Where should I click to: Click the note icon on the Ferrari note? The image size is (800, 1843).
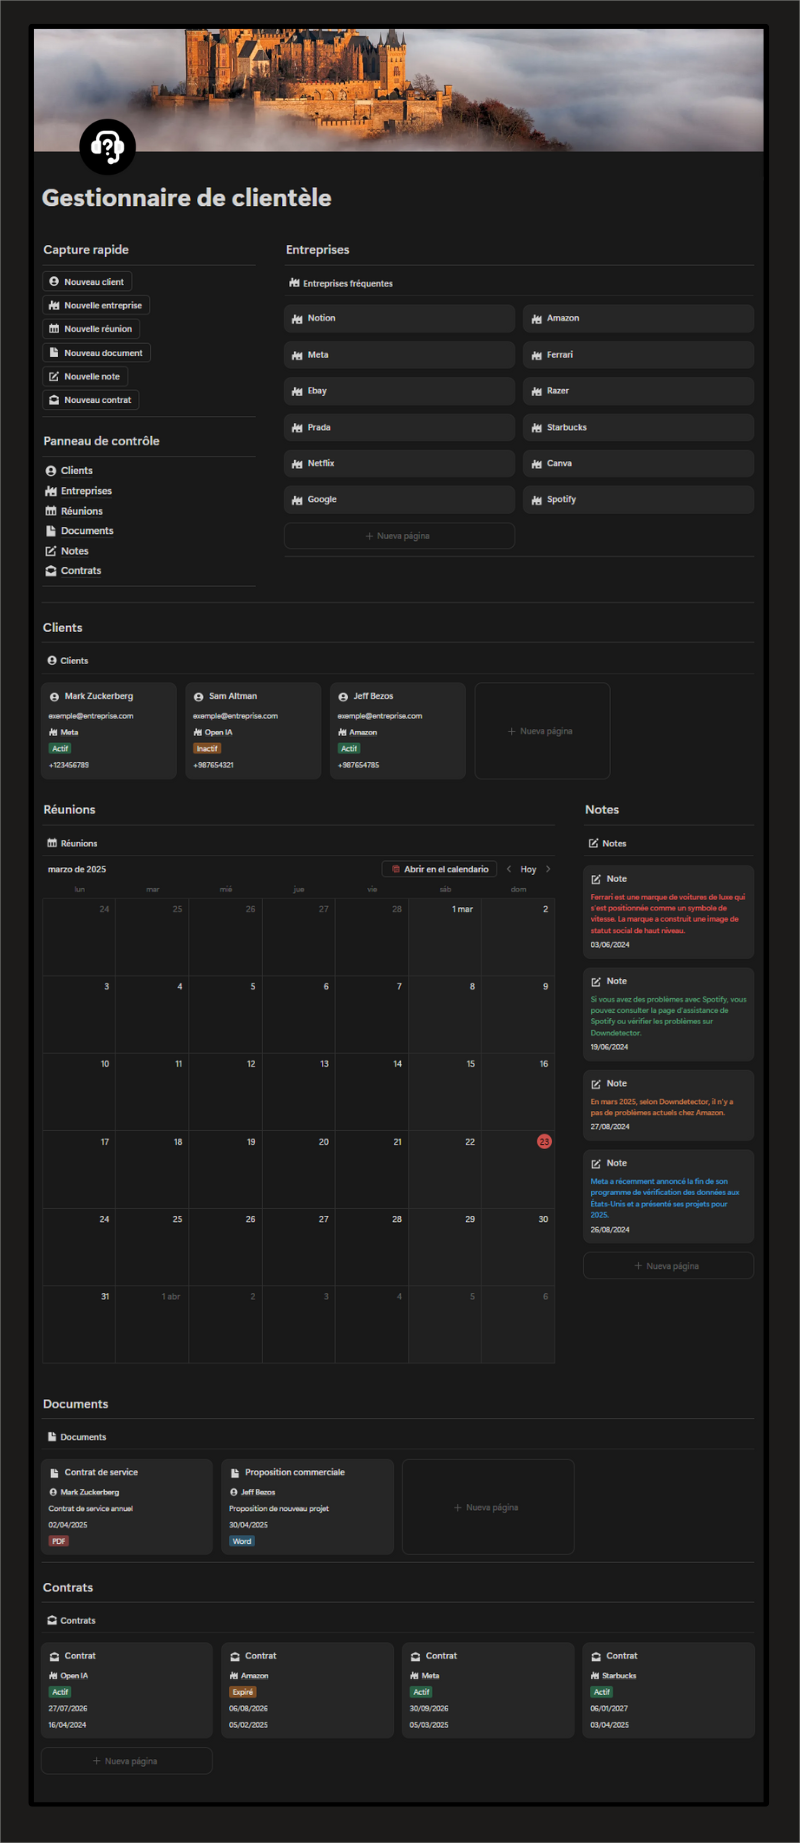(596, 879)
